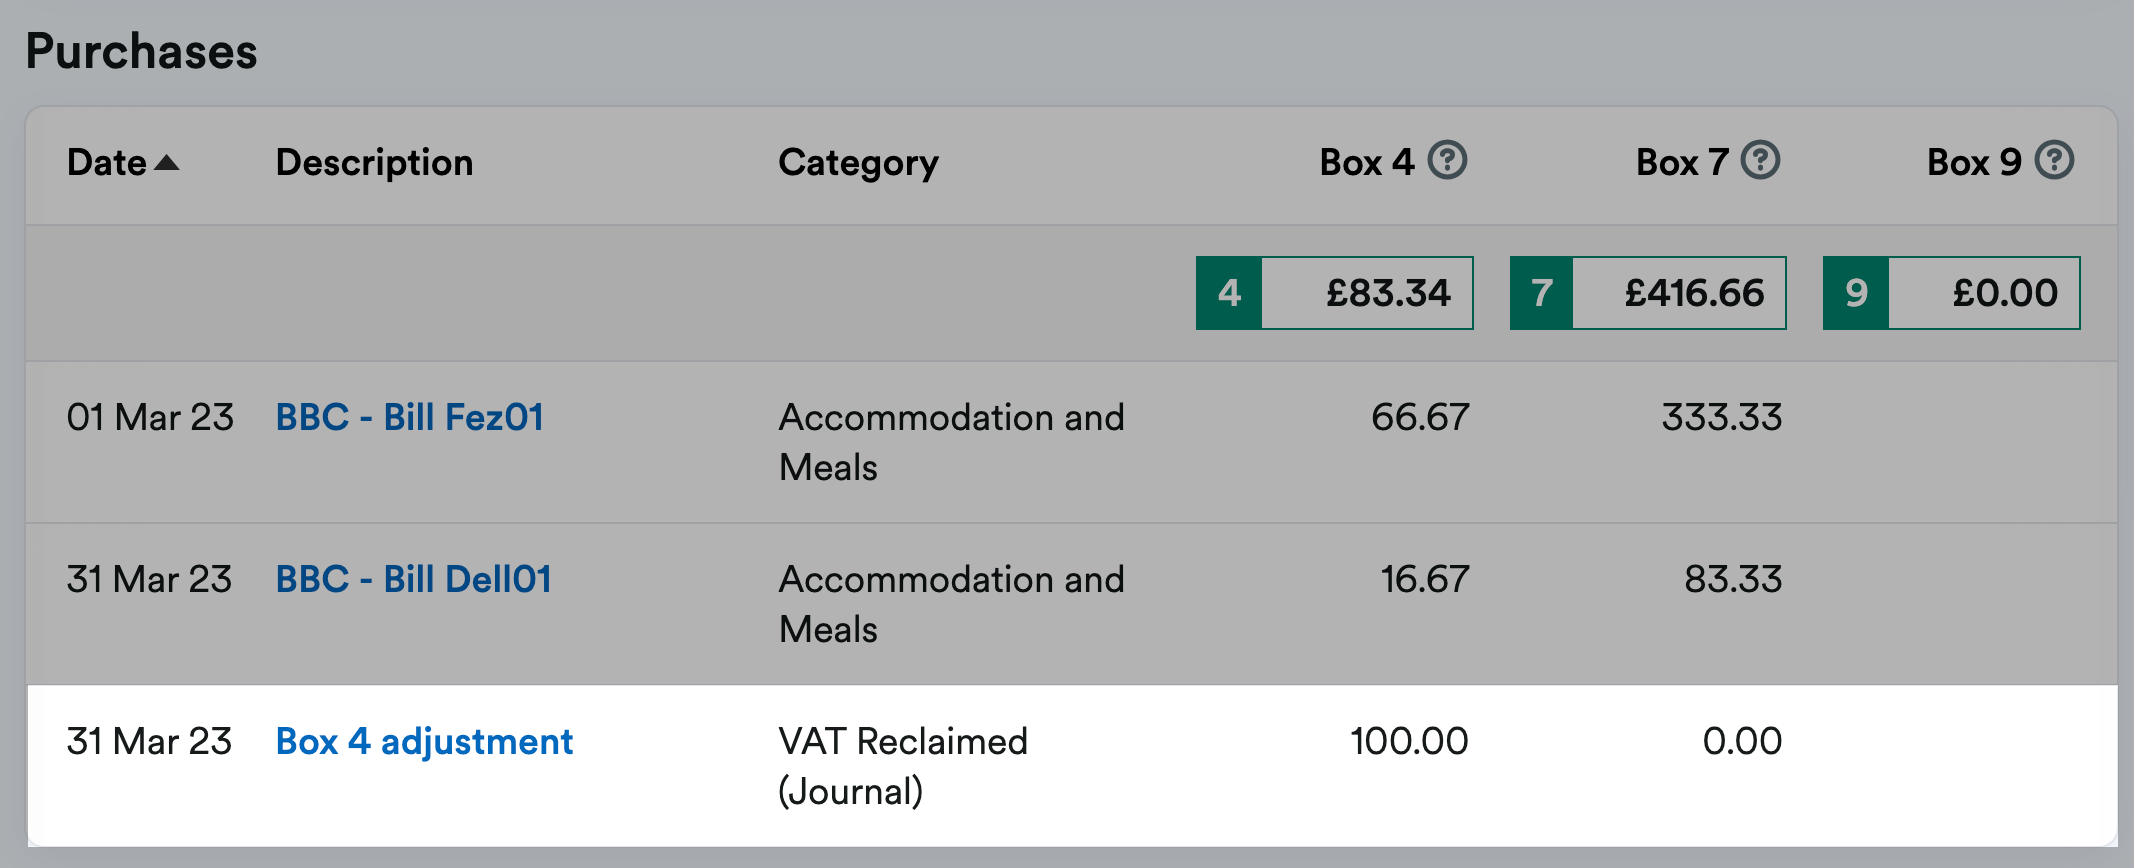Click the green Box 4 number badge

pos(1229,293)
